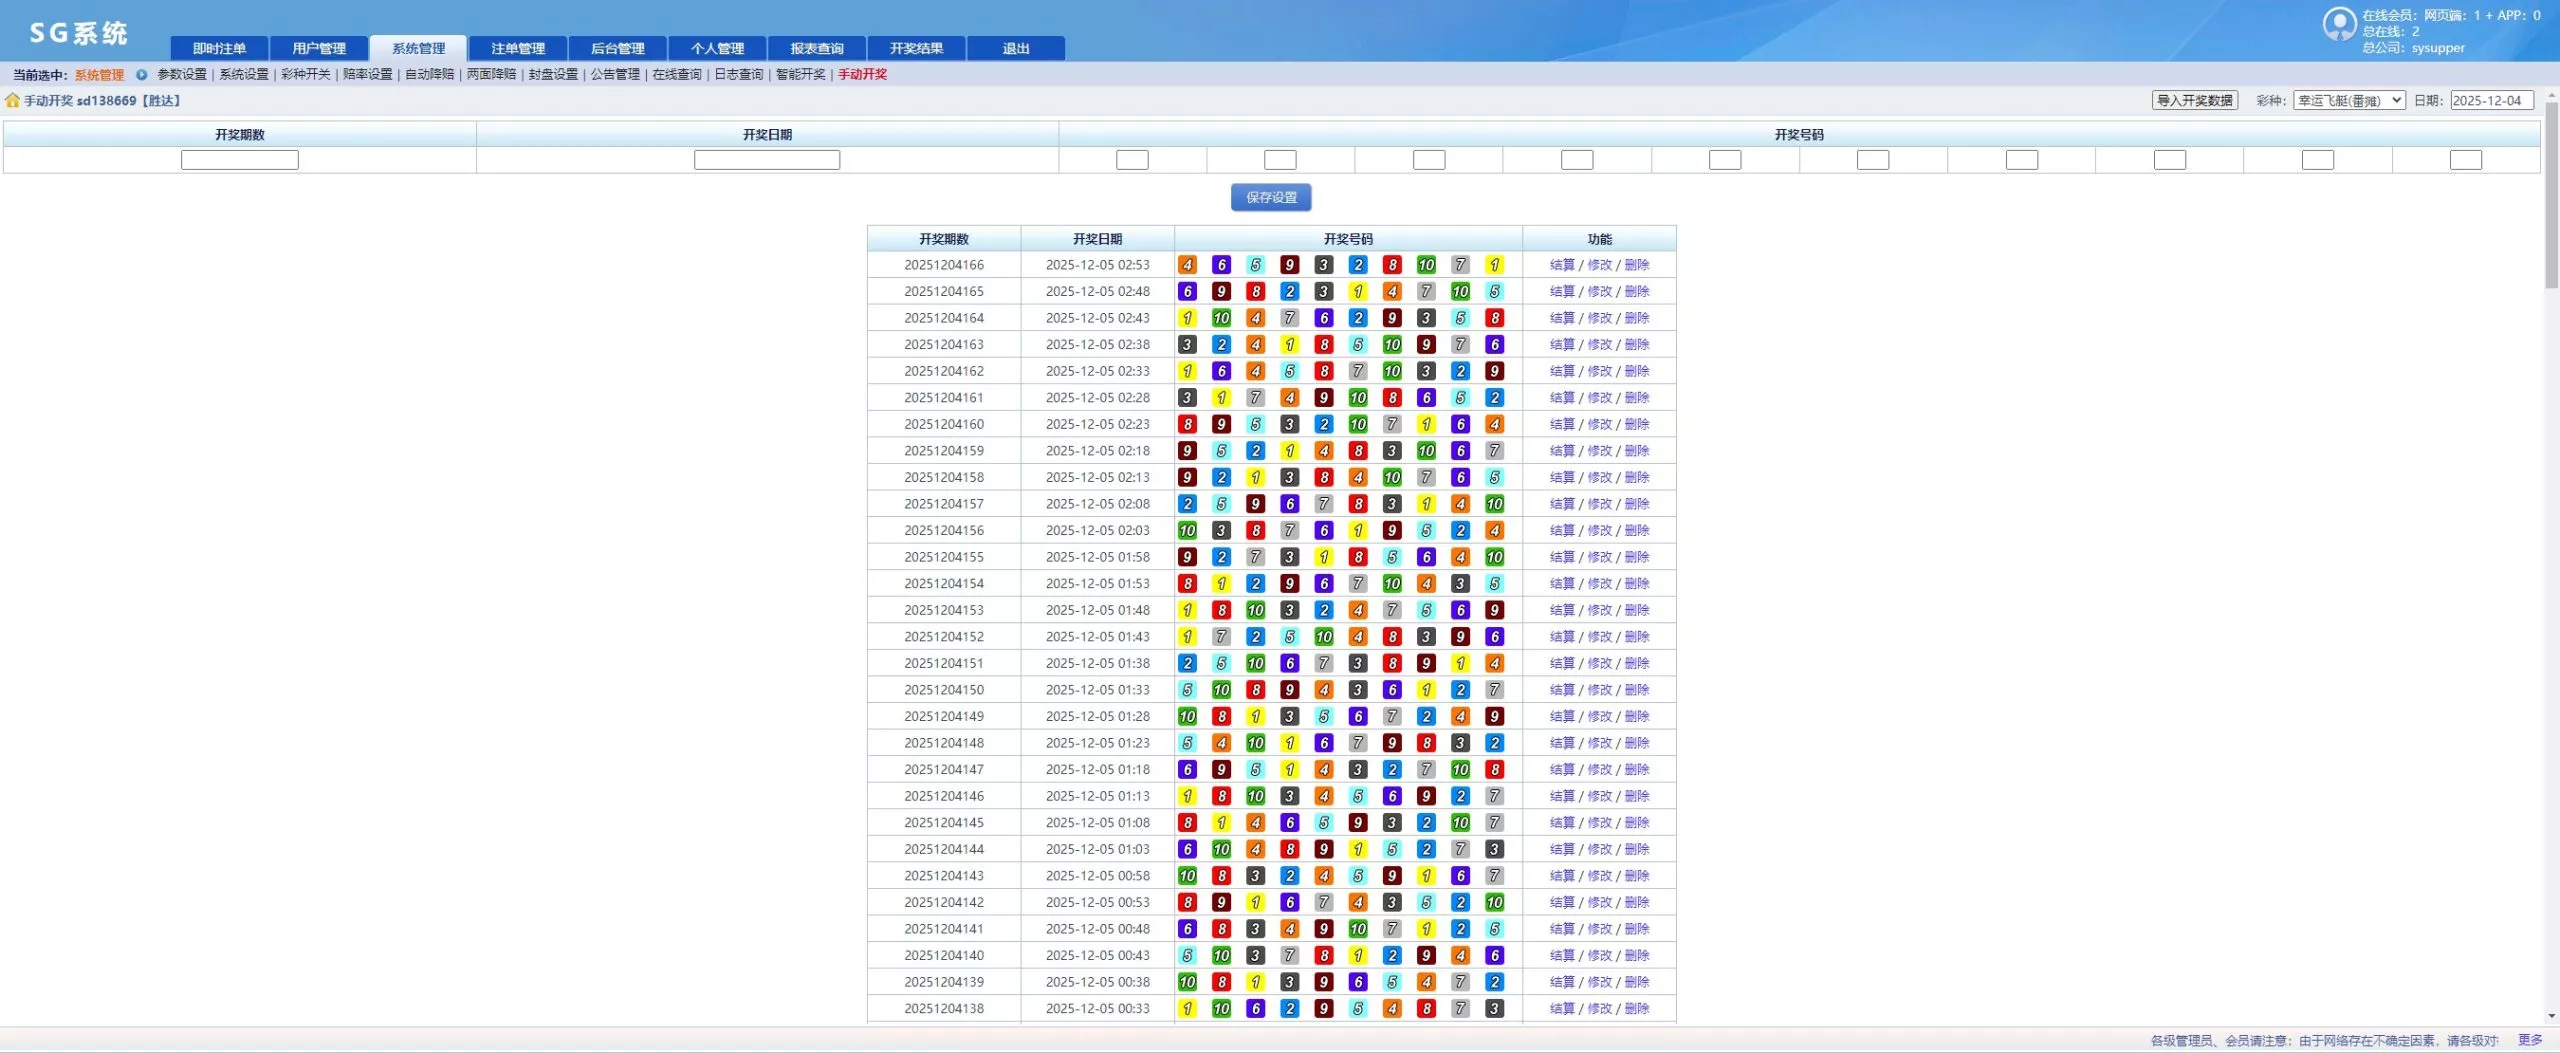Open the 用户管理 tab

pos(319,48)
